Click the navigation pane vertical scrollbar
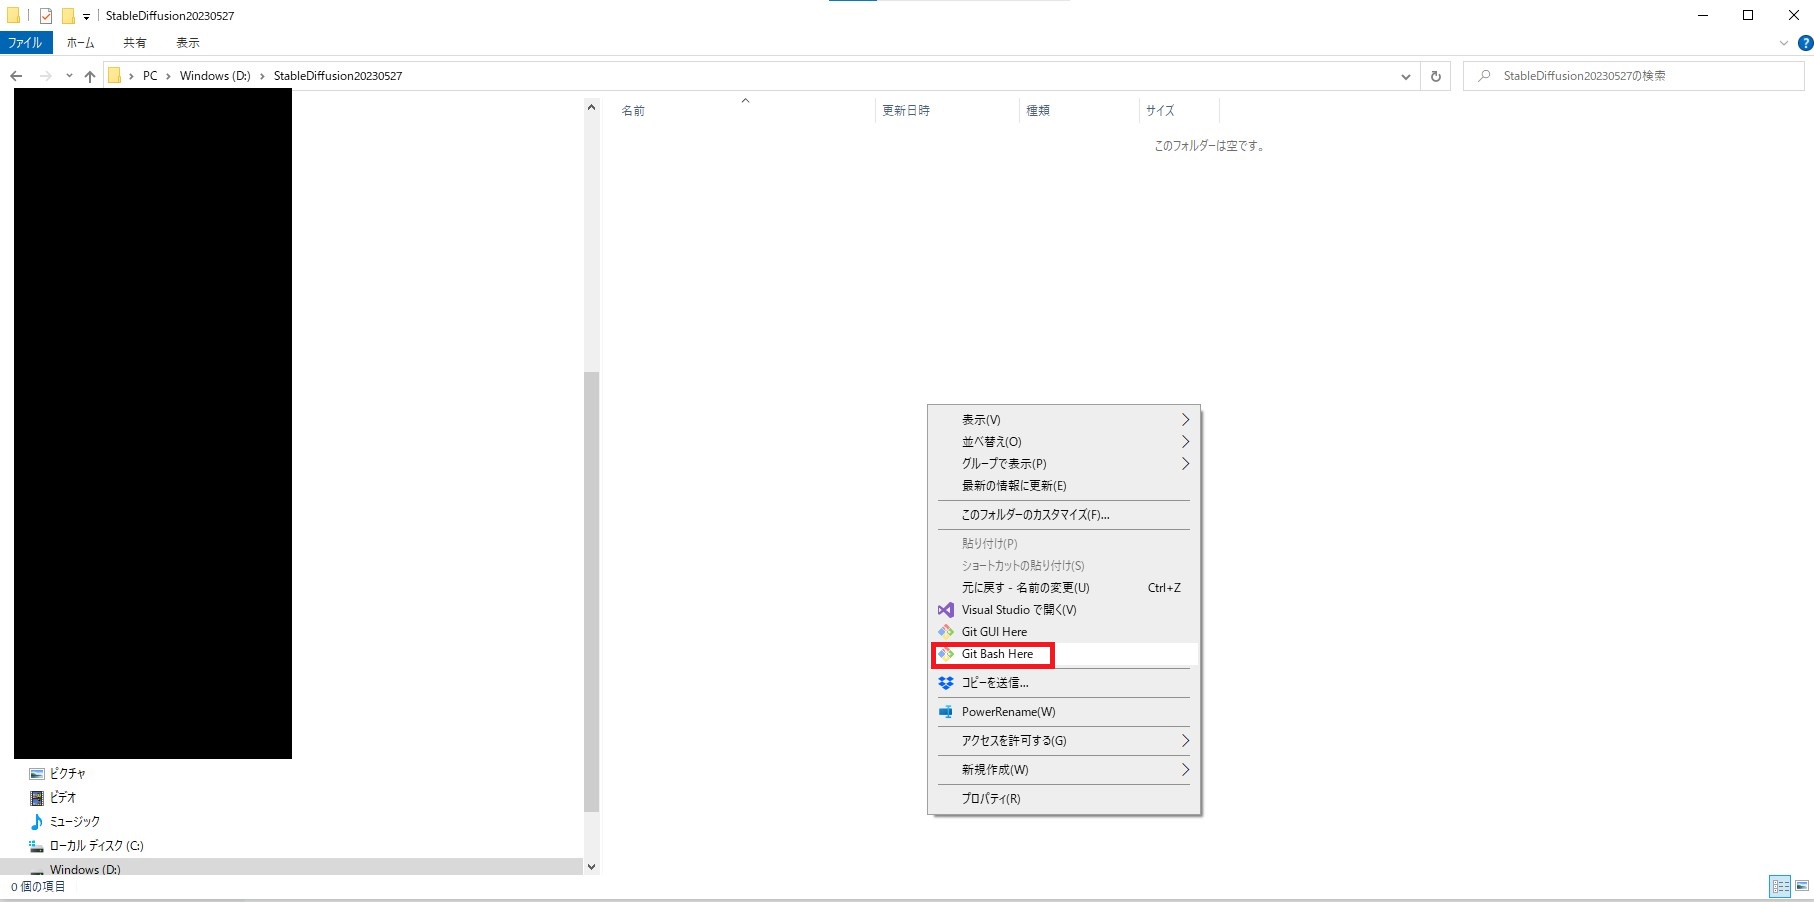This screenshot has height=902, width=1814. coord(591,590)
